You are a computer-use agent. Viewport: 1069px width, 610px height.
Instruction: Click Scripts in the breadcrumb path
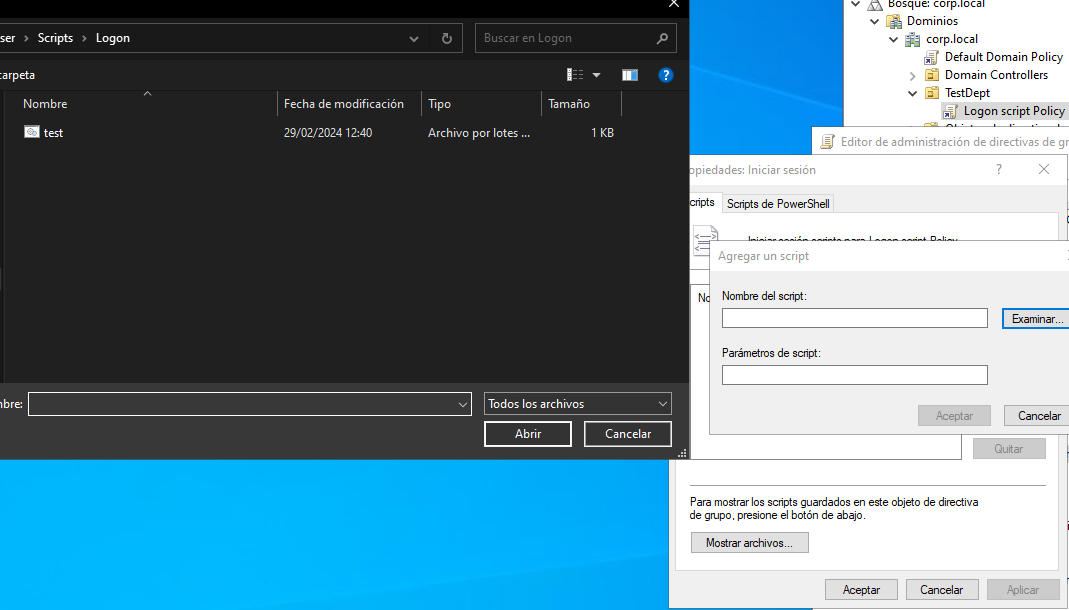[x=55, y=38]
